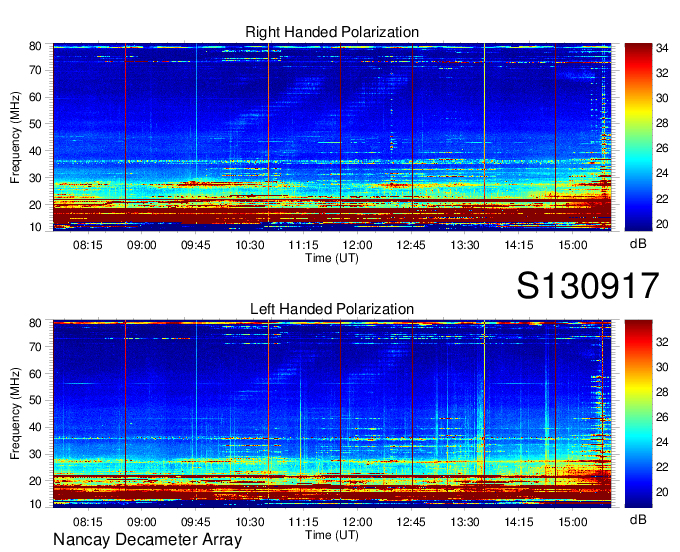The image size is (680, 552).
Task: Click 50 MHz tick of Left Handed plot
Action: coord(35,400)
